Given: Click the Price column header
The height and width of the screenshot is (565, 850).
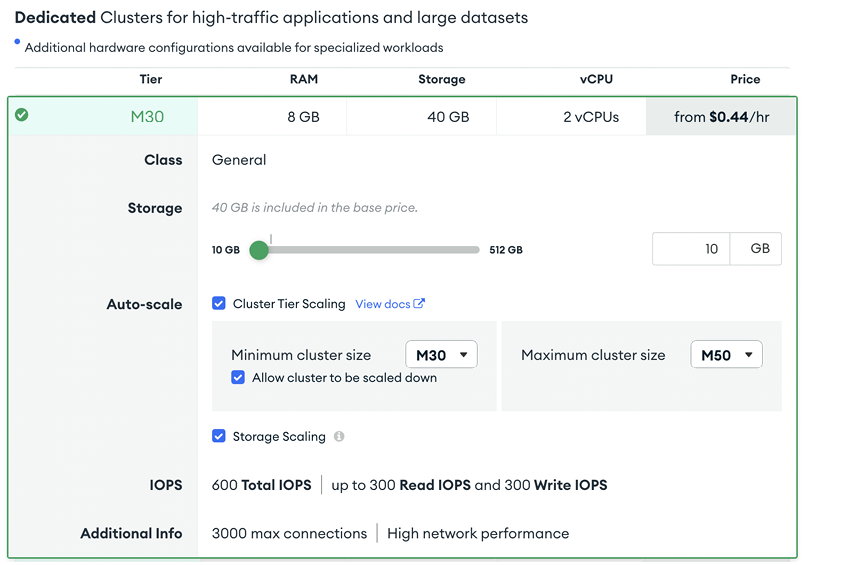Looking at the screenshot, I should pyautogui.click(x=745, y=79).
